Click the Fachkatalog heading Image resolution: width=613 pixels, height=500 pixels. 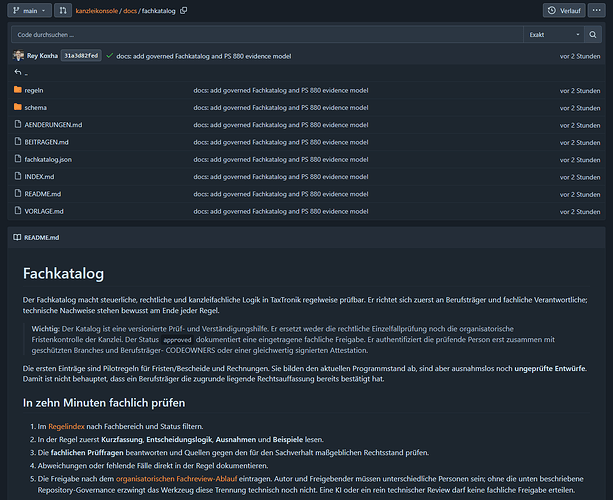(63, 273)
